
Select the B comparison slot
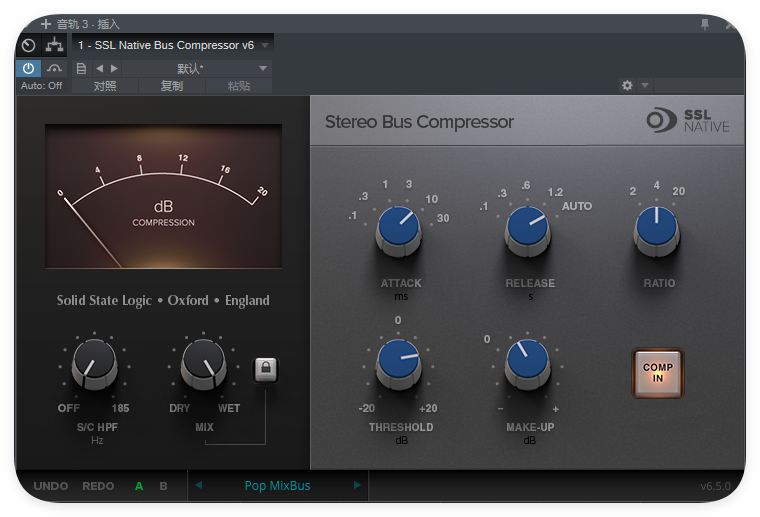click(x=163, y=486)
